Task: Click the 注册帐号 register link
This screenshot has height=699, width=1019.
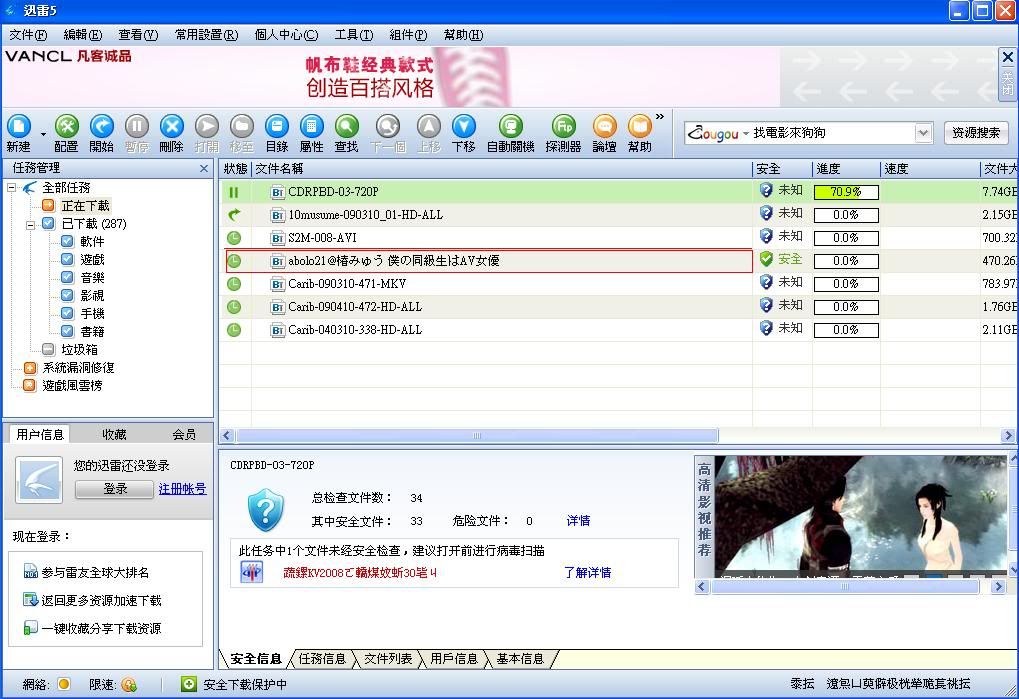Action: pyautogui.click(x=182, y=489)
